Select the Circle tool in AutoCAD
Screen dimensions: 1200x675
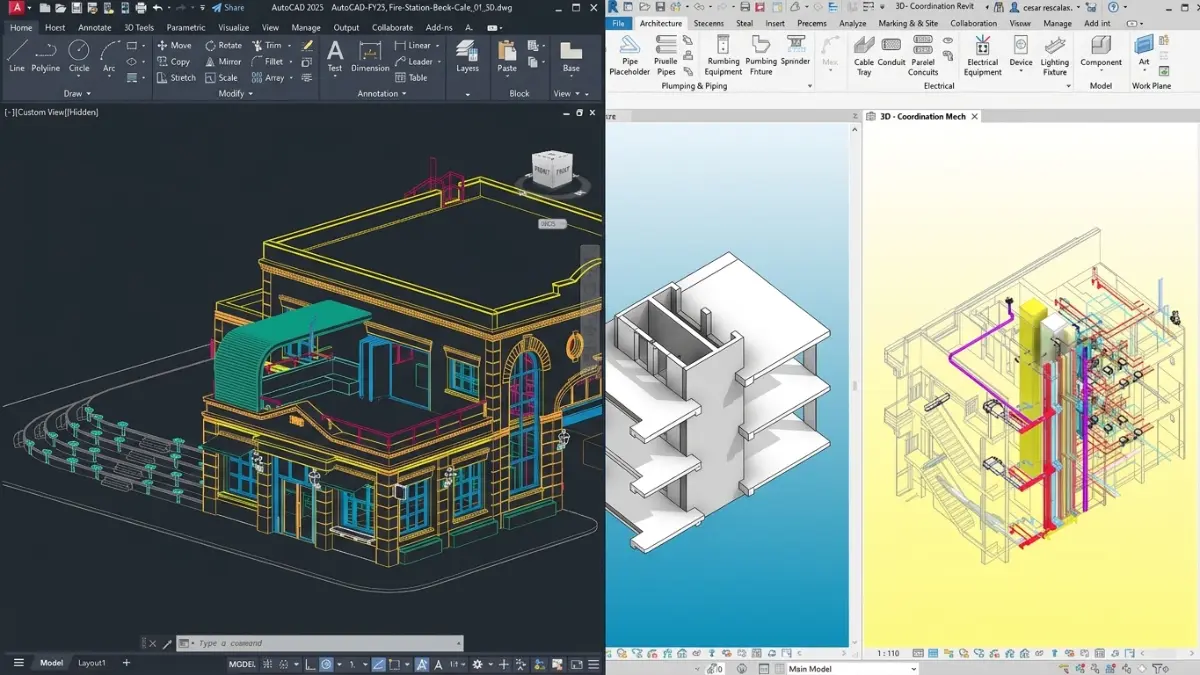[x=79, y=56]
